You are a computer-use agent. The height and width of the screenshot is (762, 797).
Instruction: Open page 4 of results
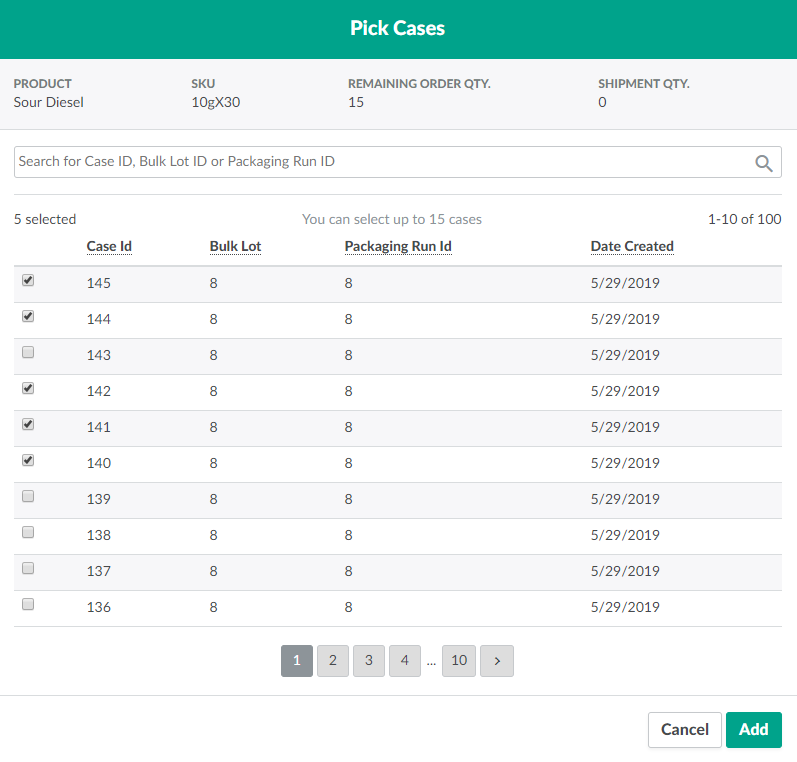[x=405, y=660]
